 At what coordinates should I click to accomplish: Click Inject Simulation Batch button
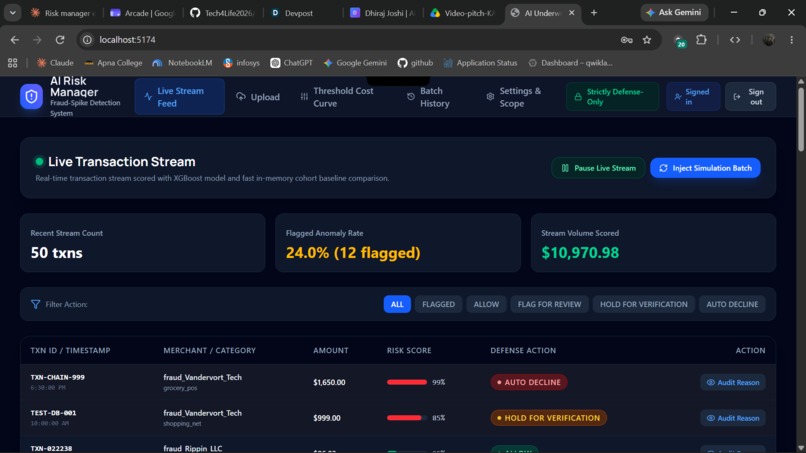pos(705,168)
